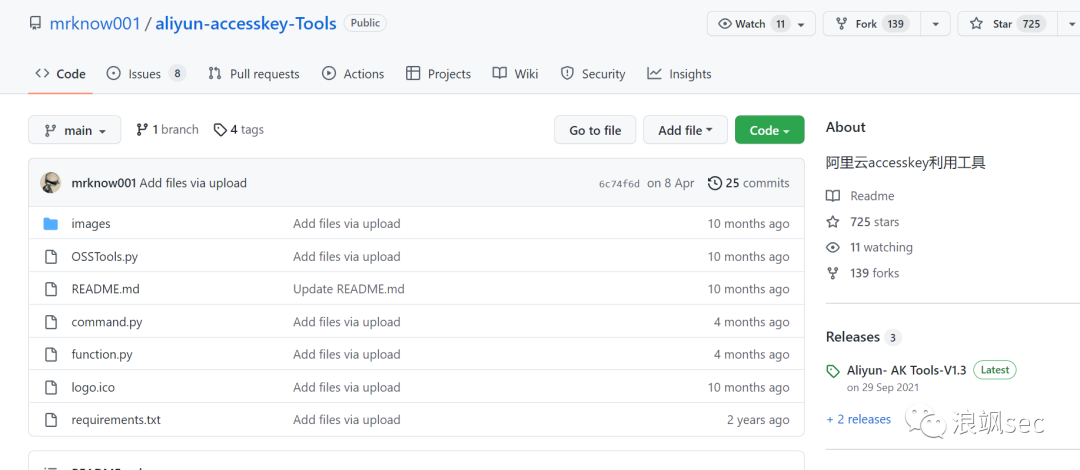Open the Aliyun- AK Tools-V1.3 release

point(906,370)
